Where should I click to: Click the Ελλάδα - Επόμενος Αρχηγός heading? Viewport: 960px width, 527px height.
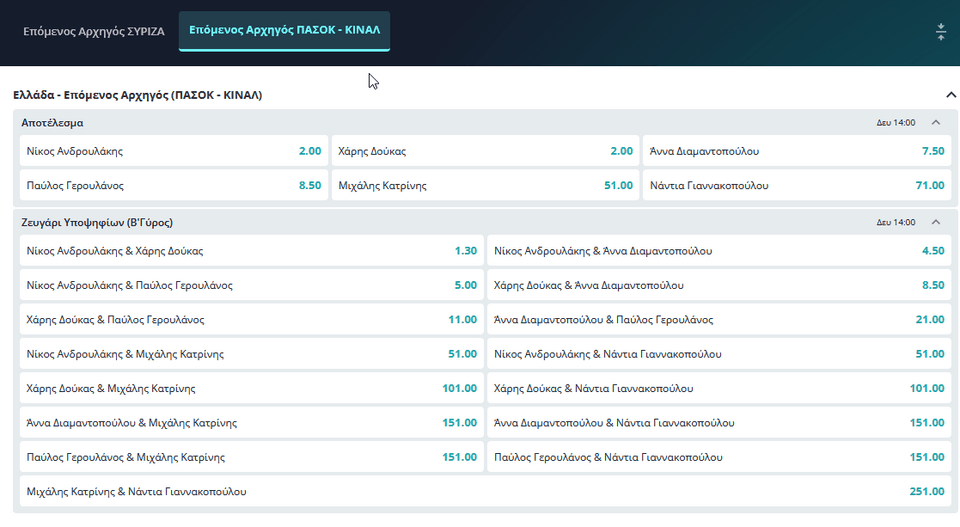[x=138, y=95]
